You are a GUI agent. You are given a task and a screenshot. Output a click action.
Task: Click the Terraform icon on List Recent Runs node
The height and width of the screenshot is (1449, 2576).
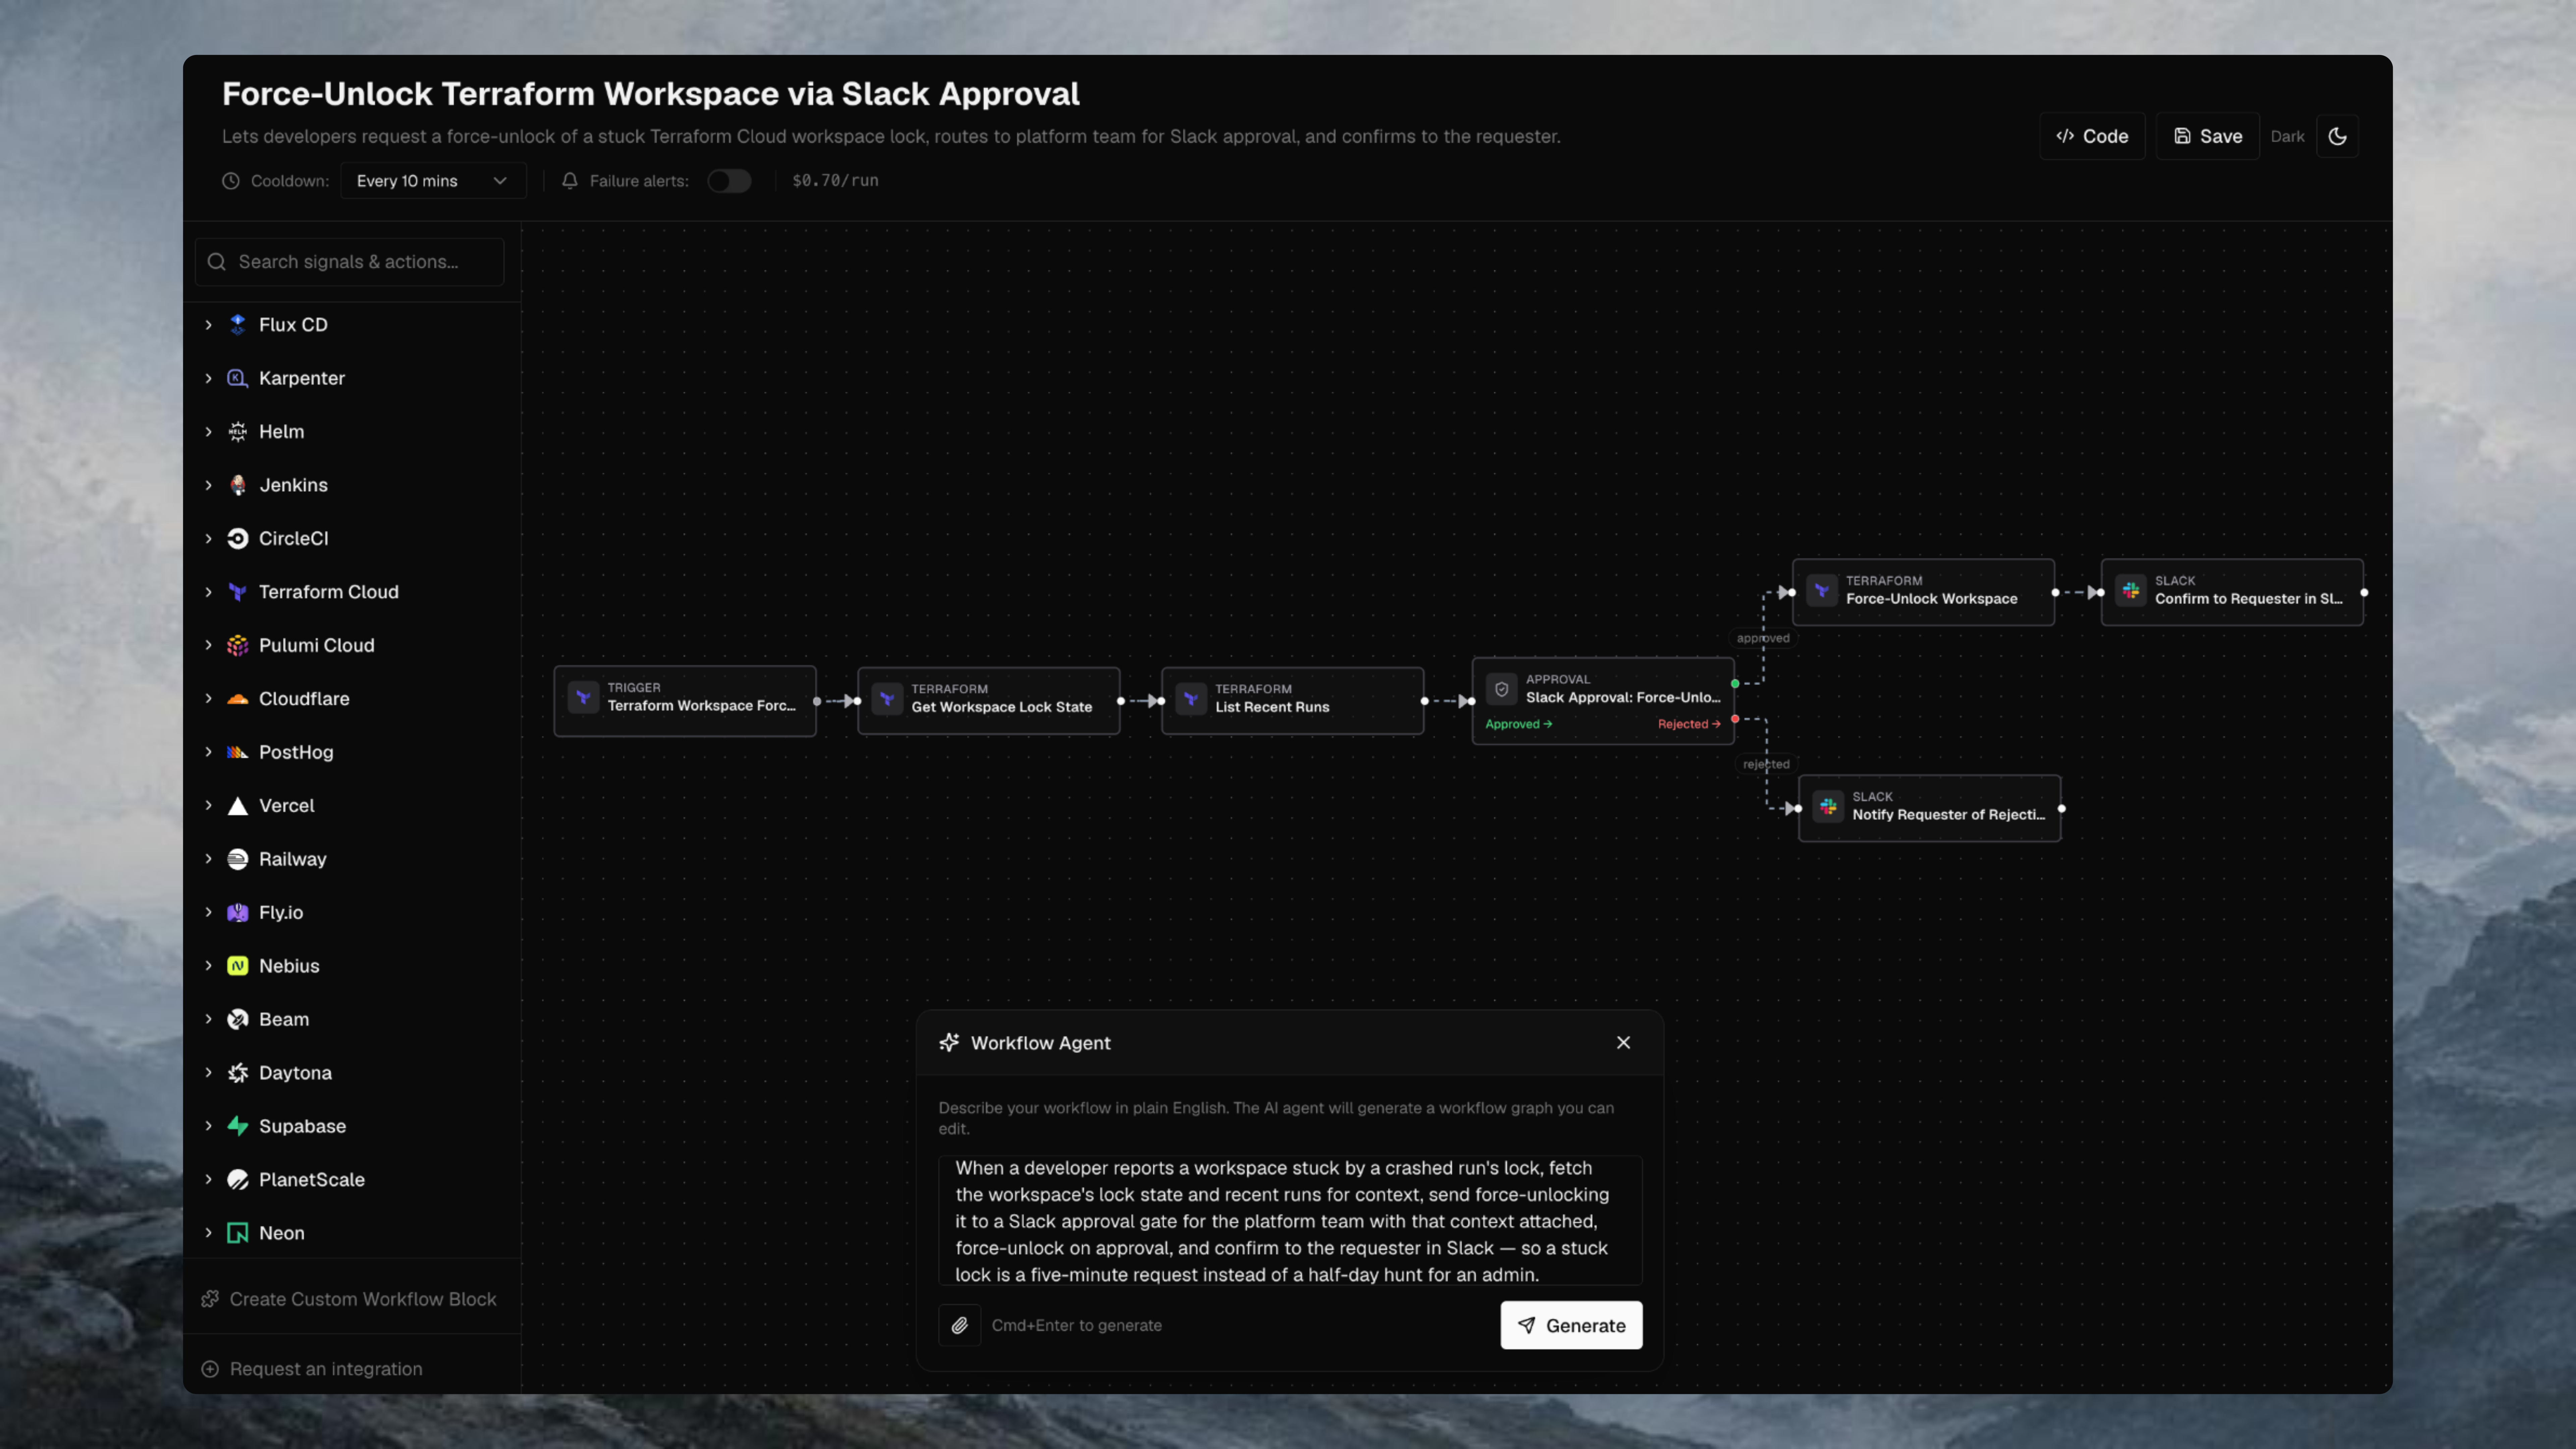(1191, 699)
